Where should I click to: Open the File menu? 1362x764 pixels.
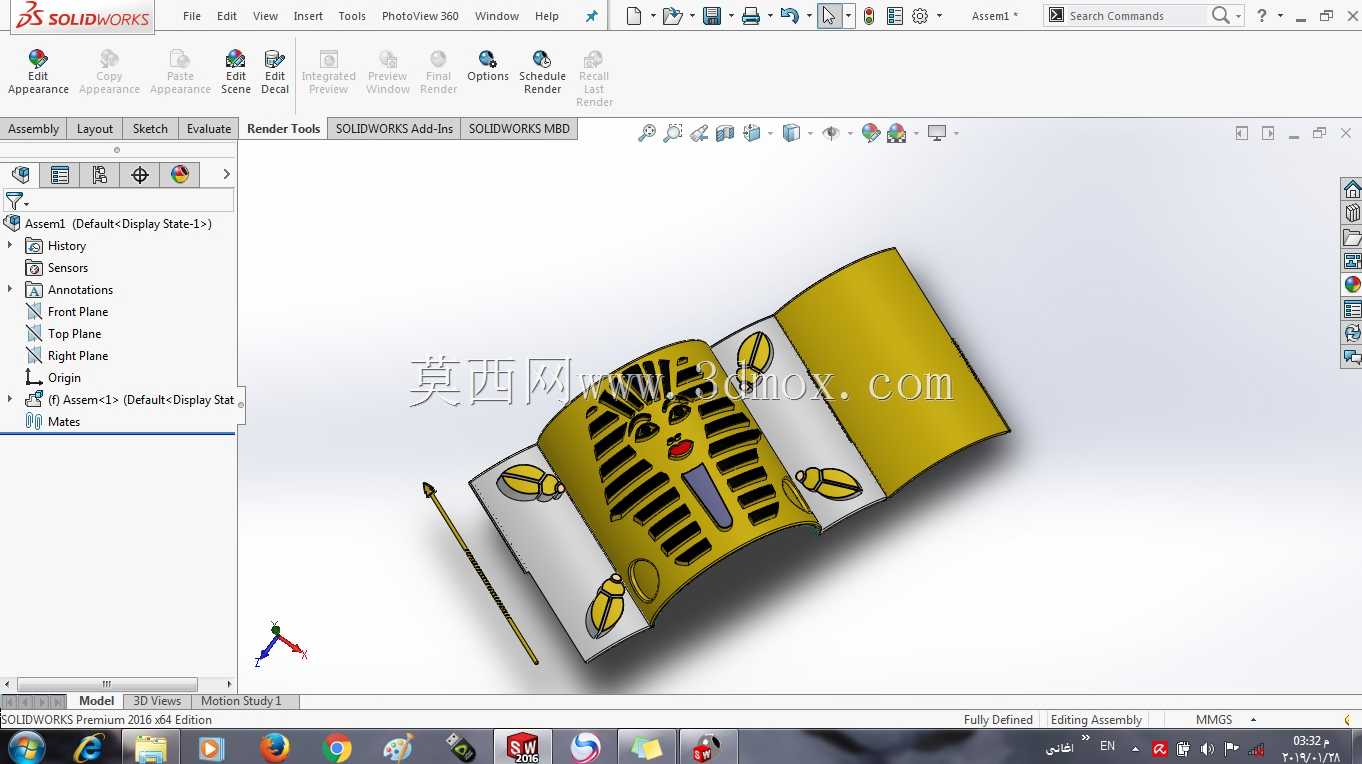pos(192,16)
